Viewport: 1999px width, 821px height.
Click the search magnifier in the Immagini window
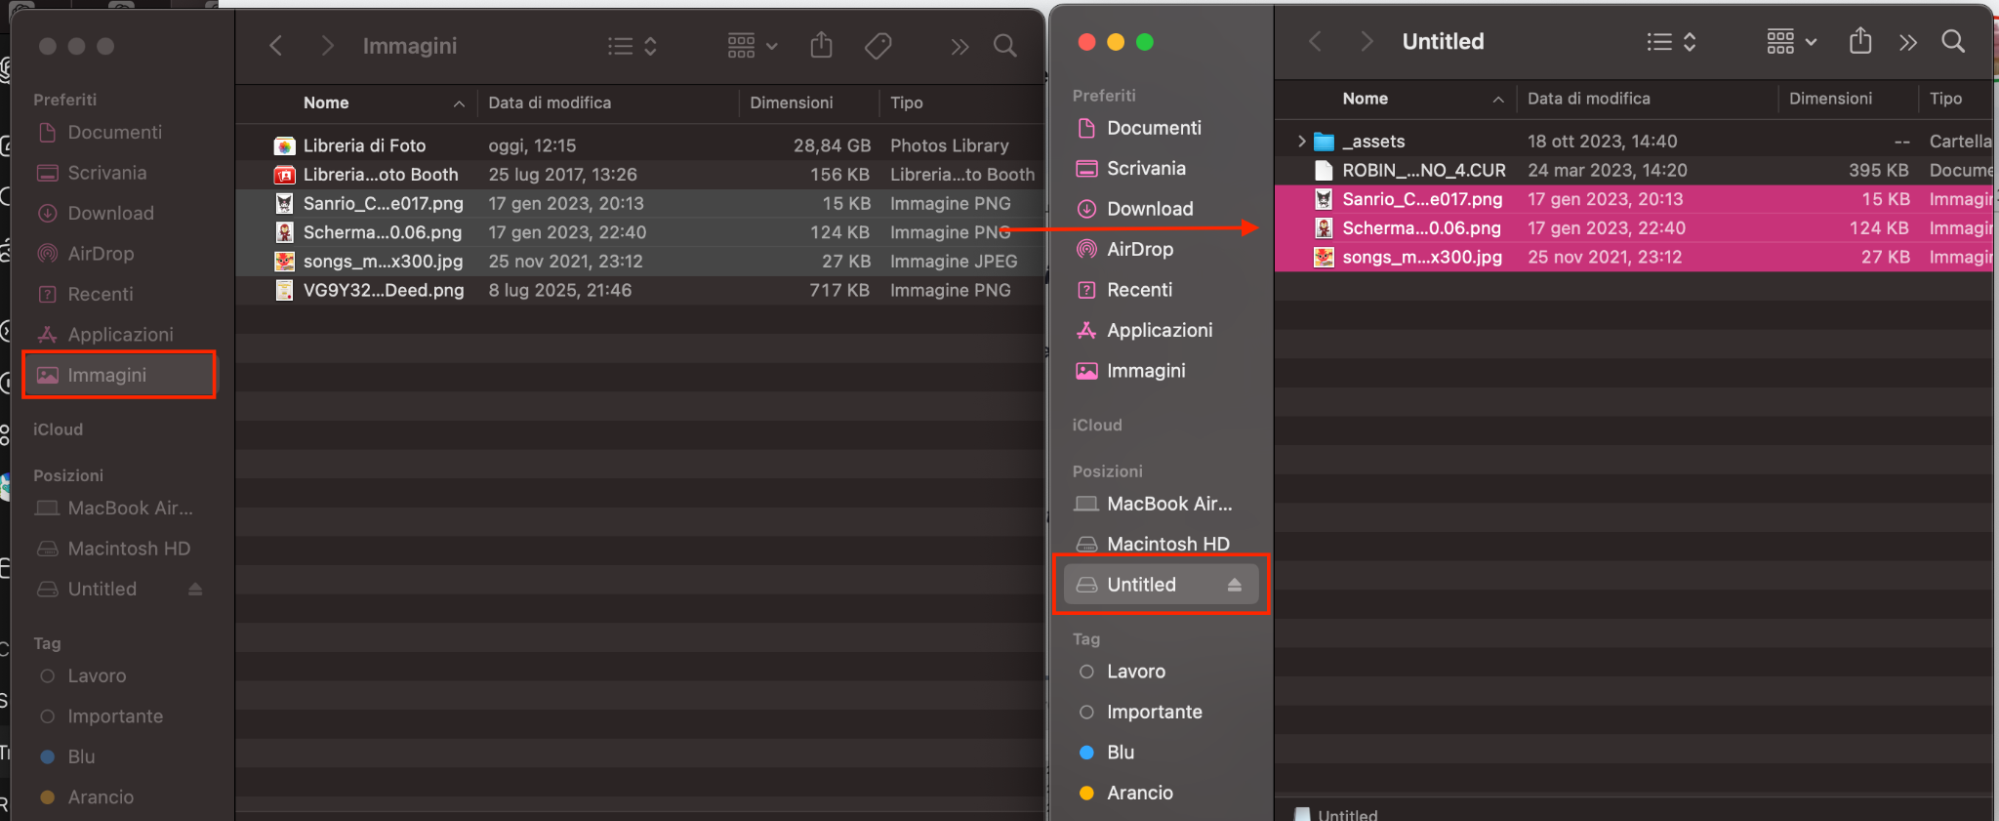1005,46
